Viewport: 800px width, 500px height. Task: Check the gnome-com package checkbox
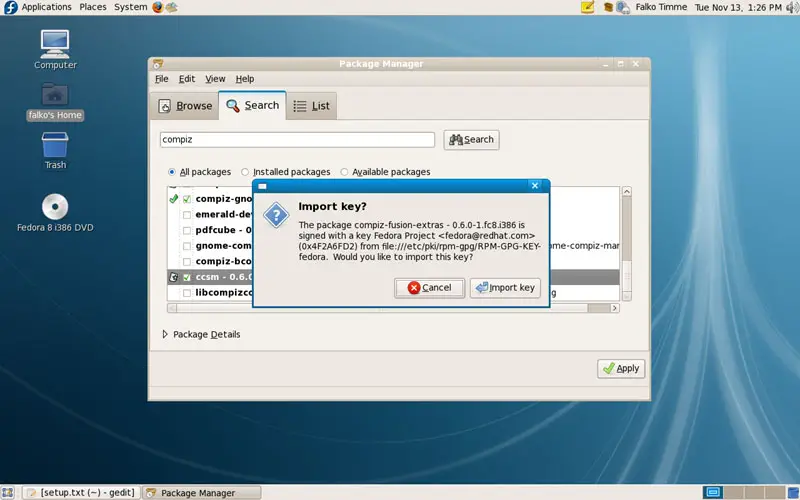coord(187,246)
